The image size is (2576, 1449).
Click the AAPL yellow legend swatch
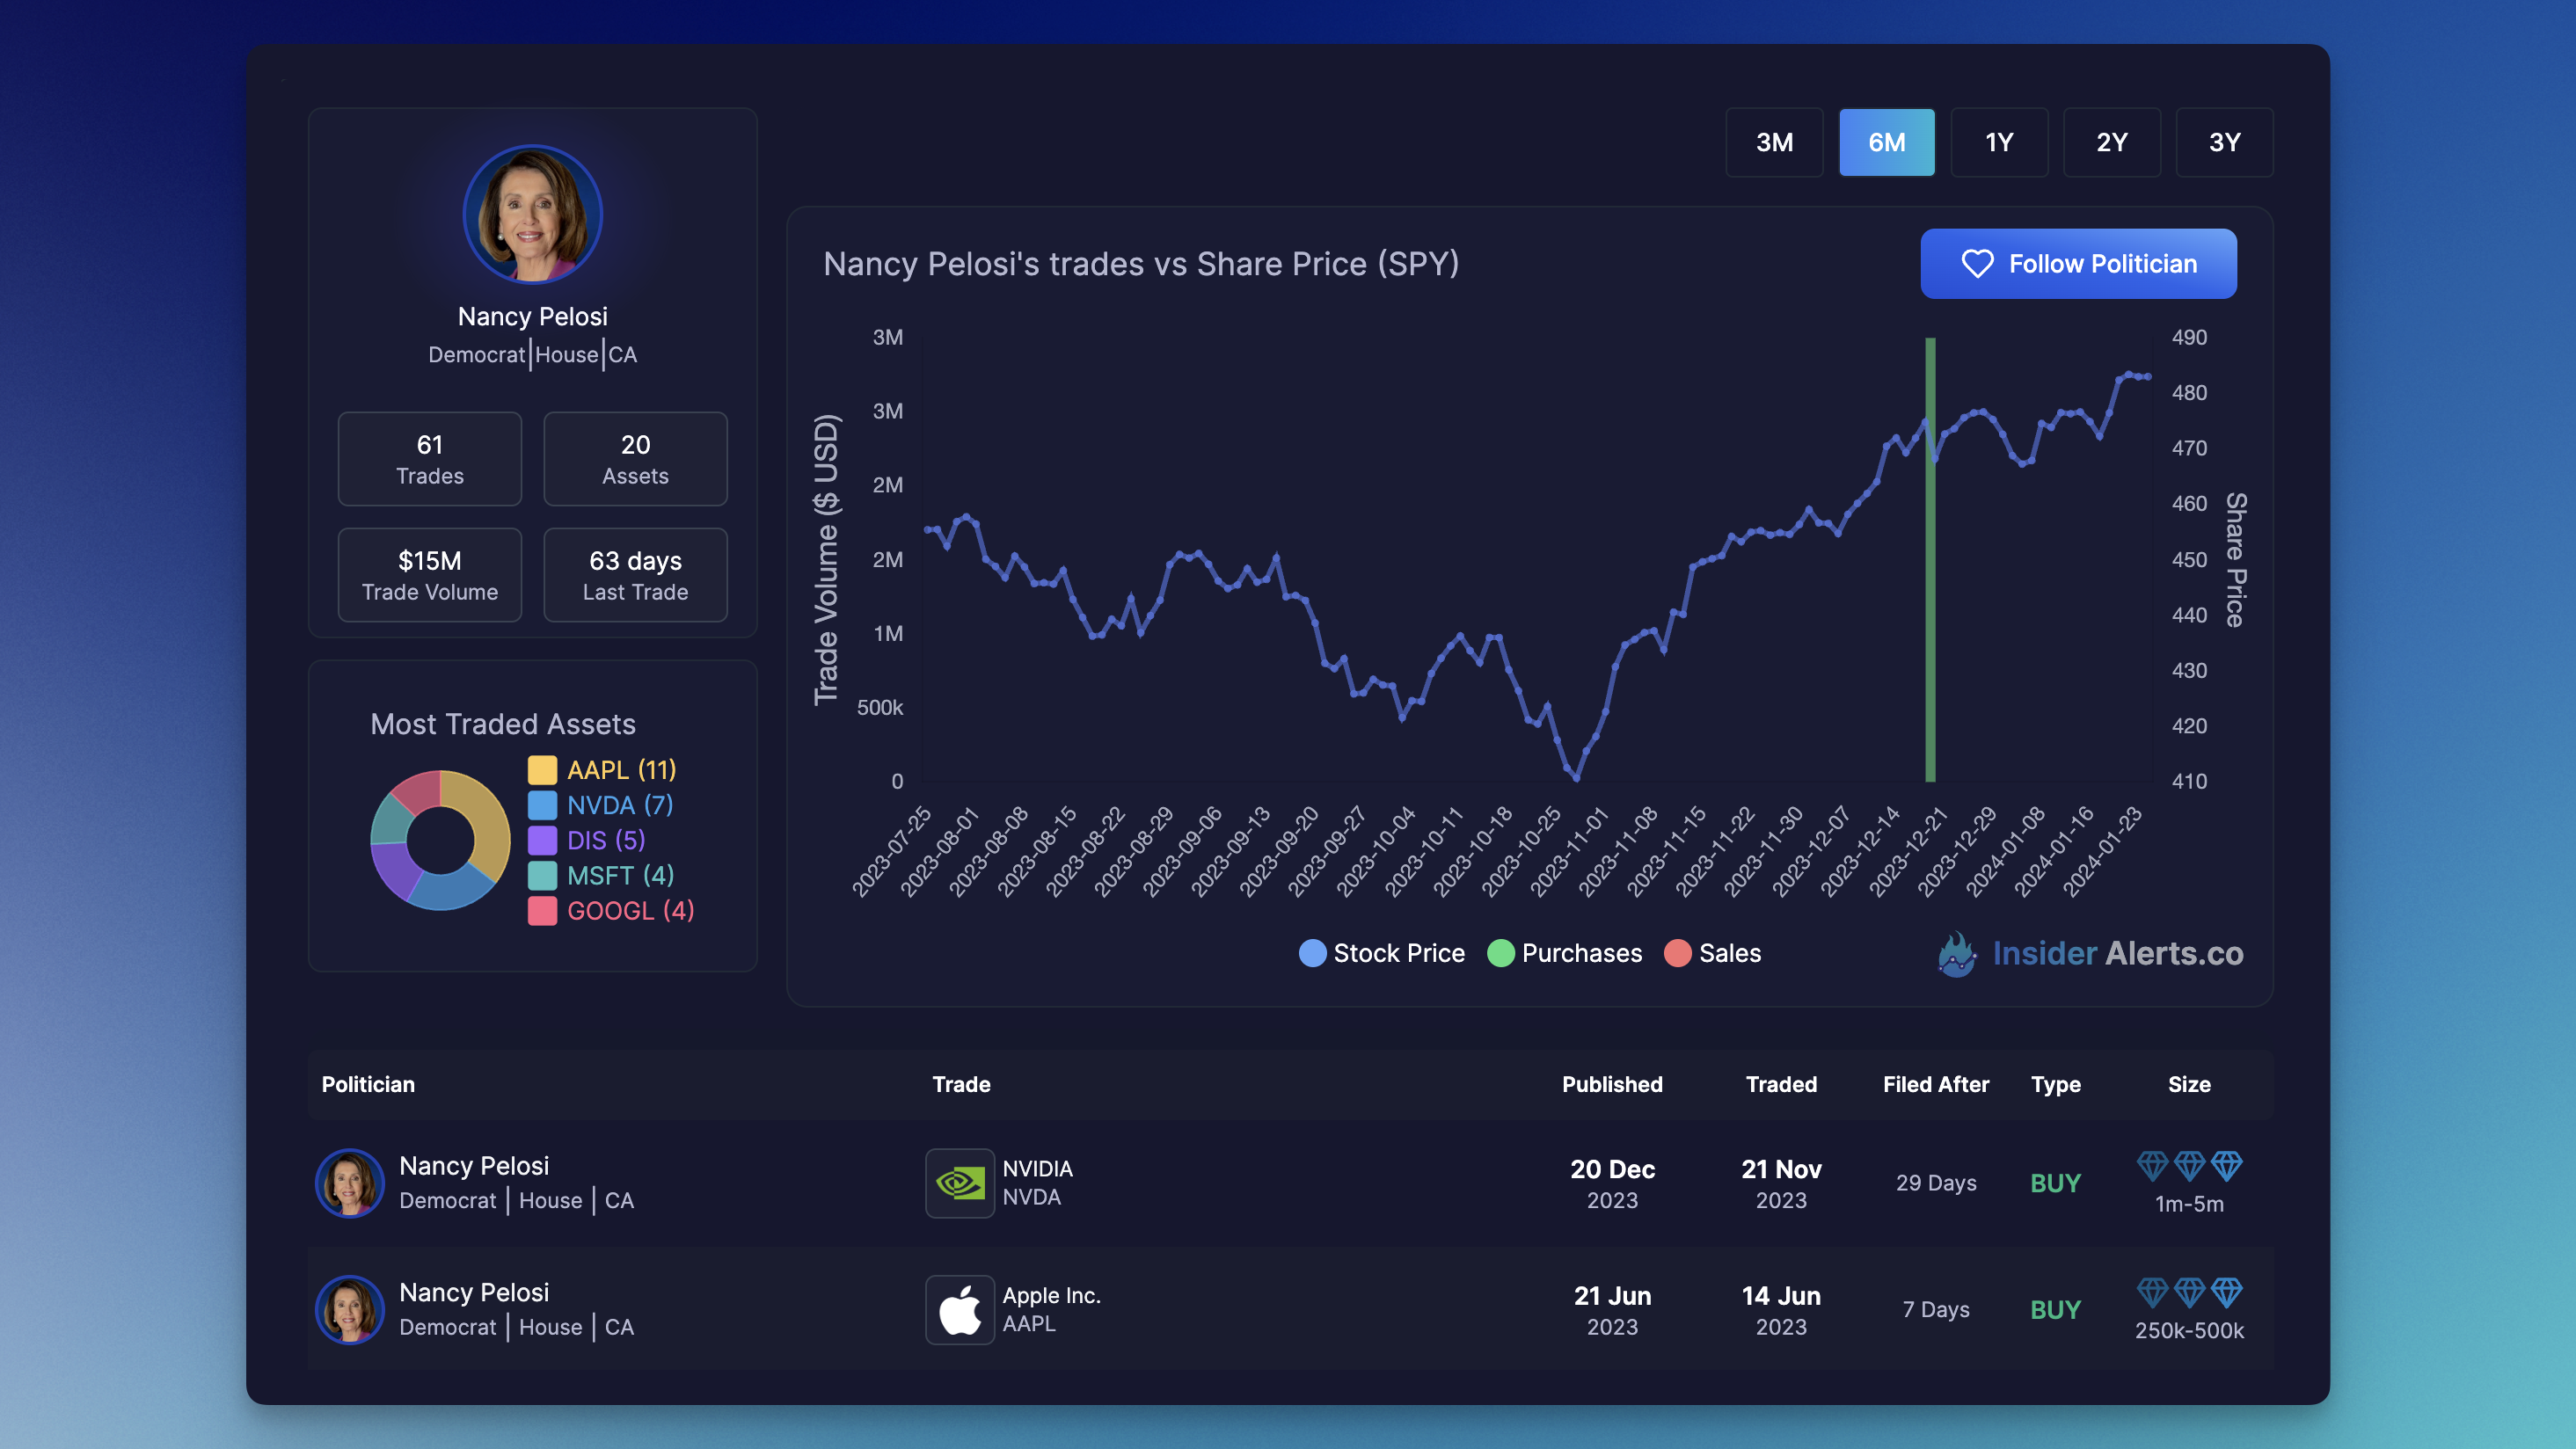click(542, 770)
